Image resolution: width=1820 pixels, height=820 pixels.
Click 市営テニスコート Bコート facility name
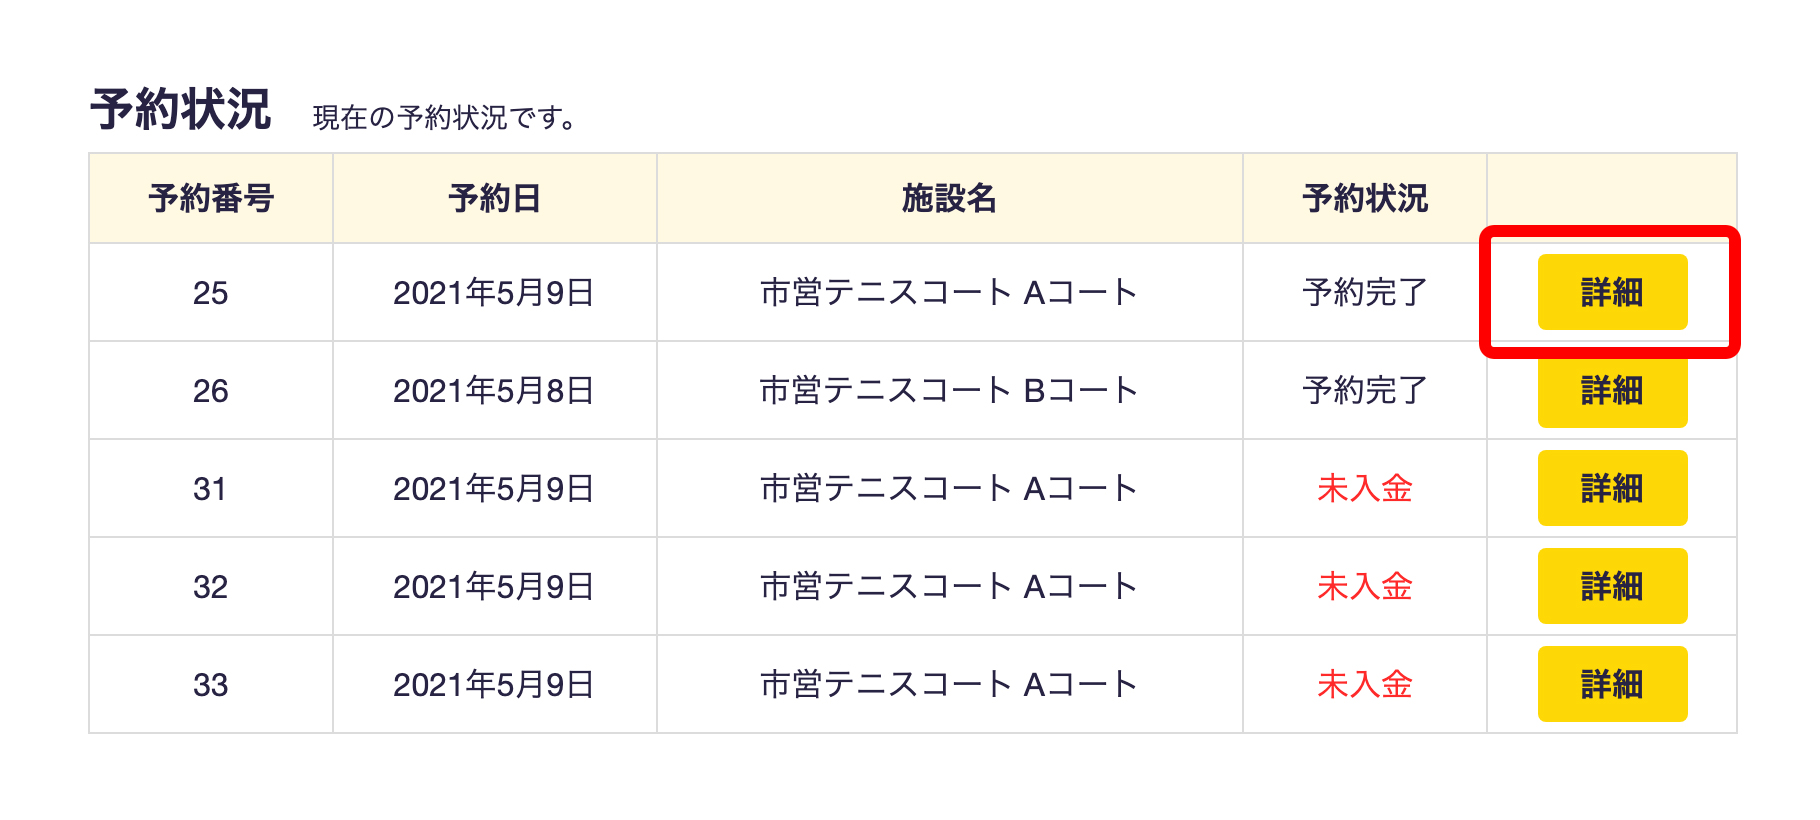pos(949,391)
